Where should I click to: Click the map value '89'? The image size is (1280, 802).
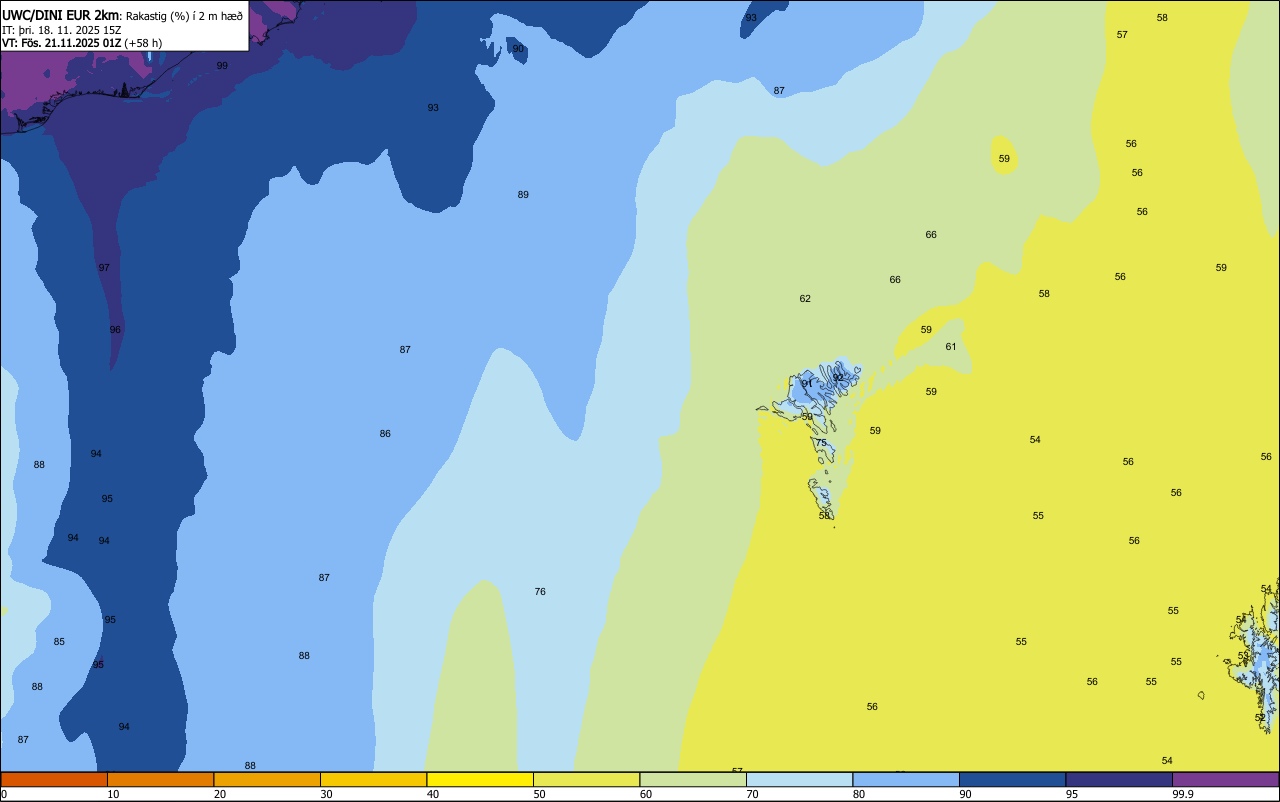pyautogui.click(x=523, y=195)
